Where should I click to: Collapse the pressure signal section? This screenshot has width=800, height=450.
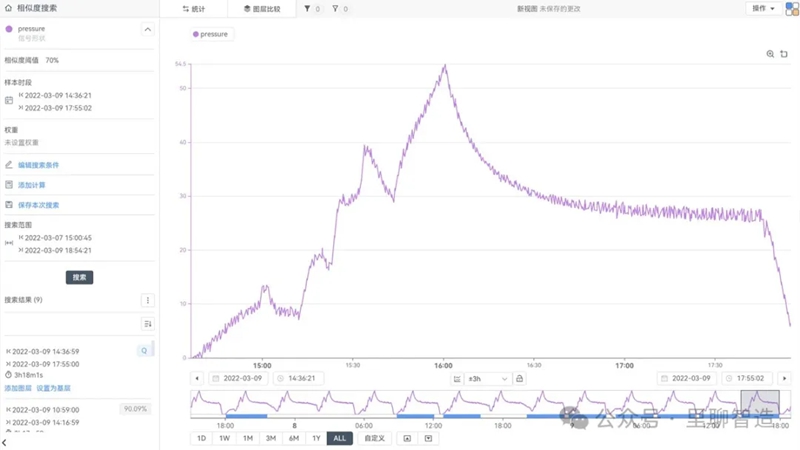click(148, 30)
